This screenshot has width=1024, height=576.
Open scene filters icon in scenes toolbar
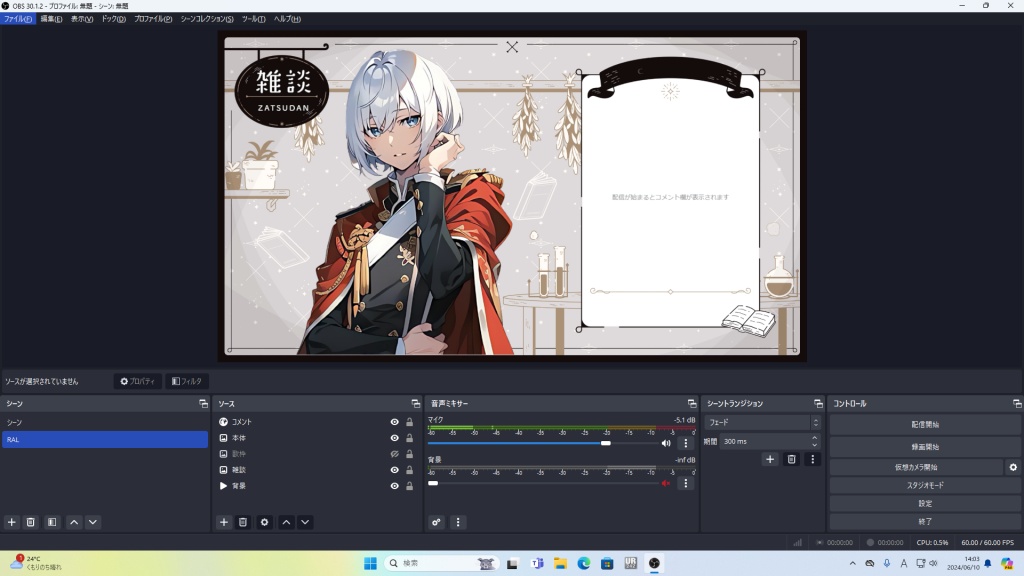pyautogui.click(x=52, y=522)
